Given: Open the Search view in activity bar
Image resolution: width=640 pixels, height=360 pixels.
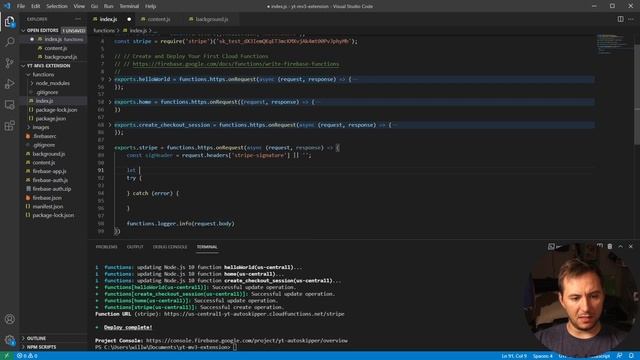Looking at the screenshot, I should point(9,42).
